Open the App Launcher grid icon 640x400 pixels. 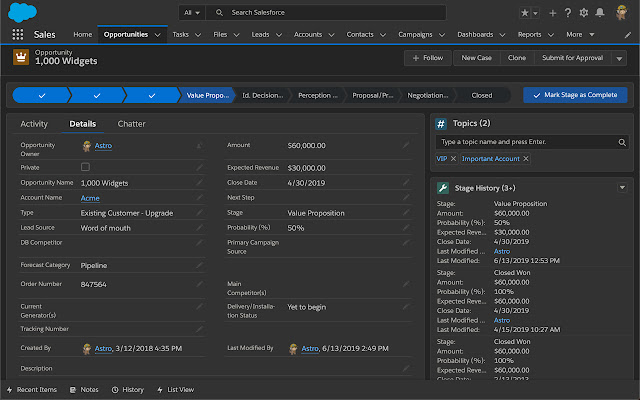coord(18,34)
